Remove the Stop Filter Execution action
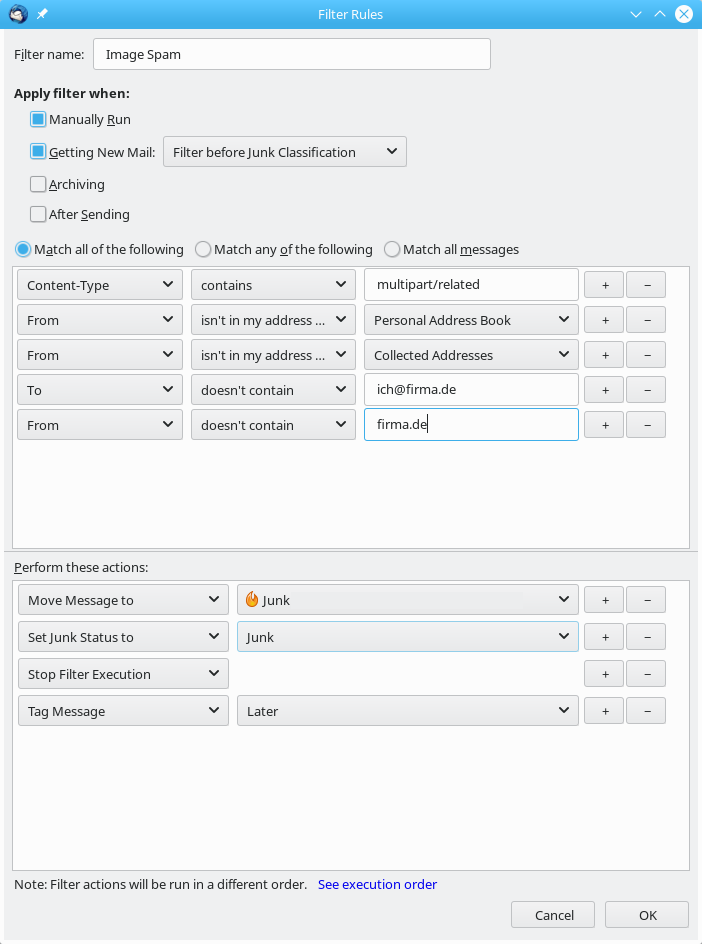 646,674
